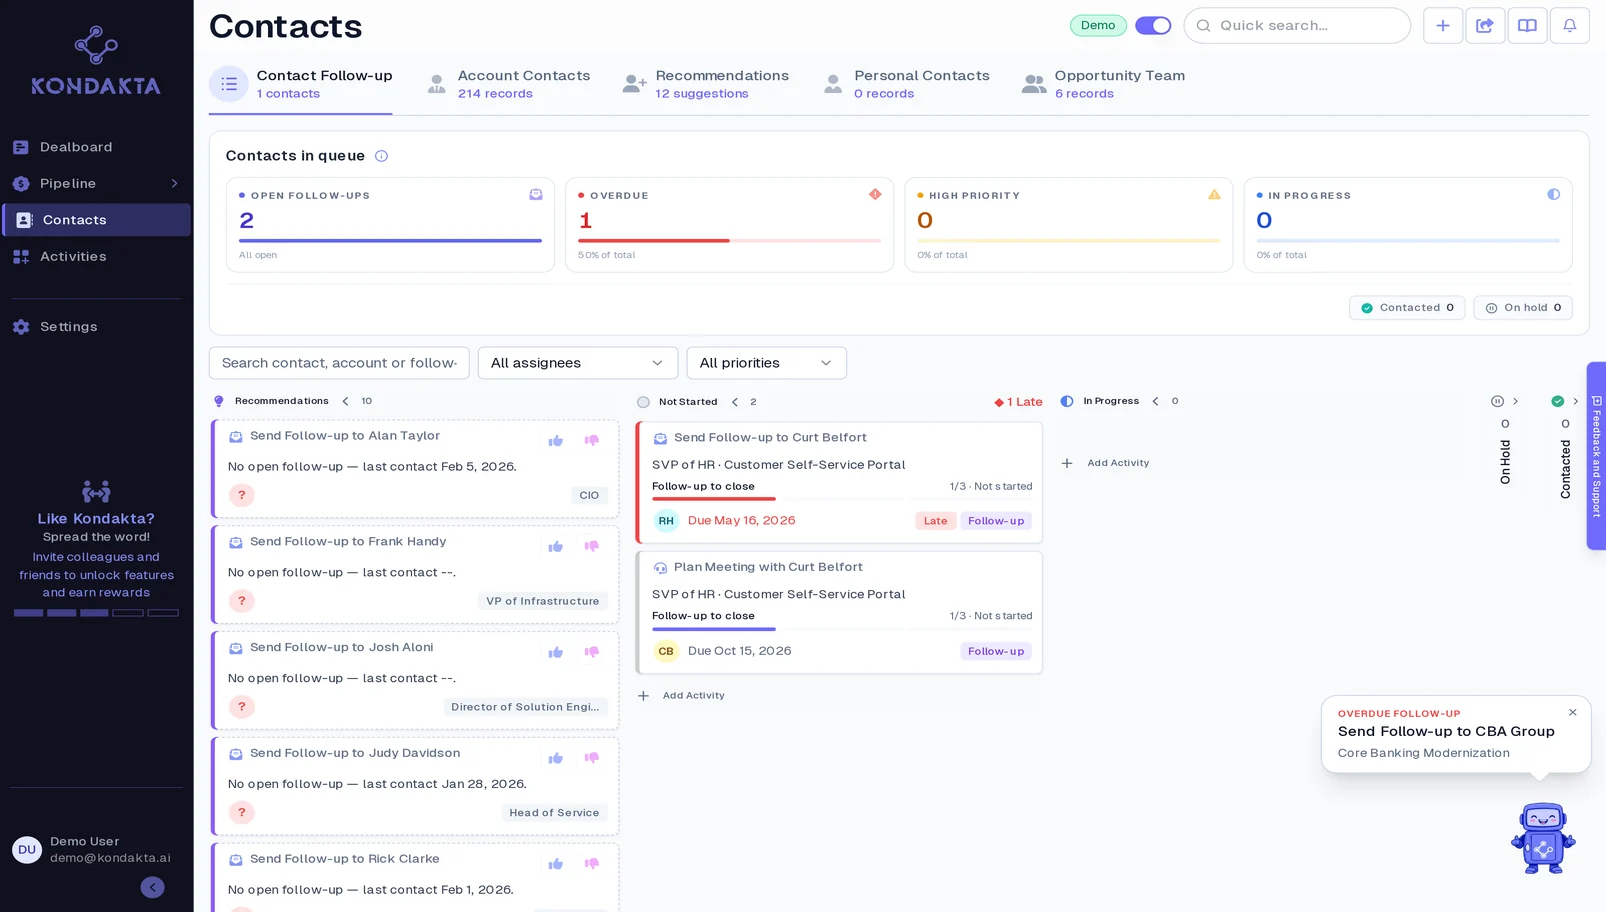Screen dimensions: 1606x912
Task: Open Activities in the sidebar
Action: (x=96, y=257)
